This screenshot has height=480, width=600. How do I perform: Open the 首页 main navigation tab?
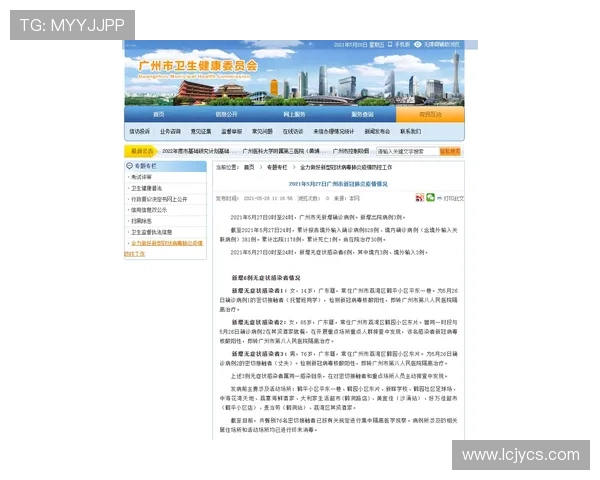158,114
